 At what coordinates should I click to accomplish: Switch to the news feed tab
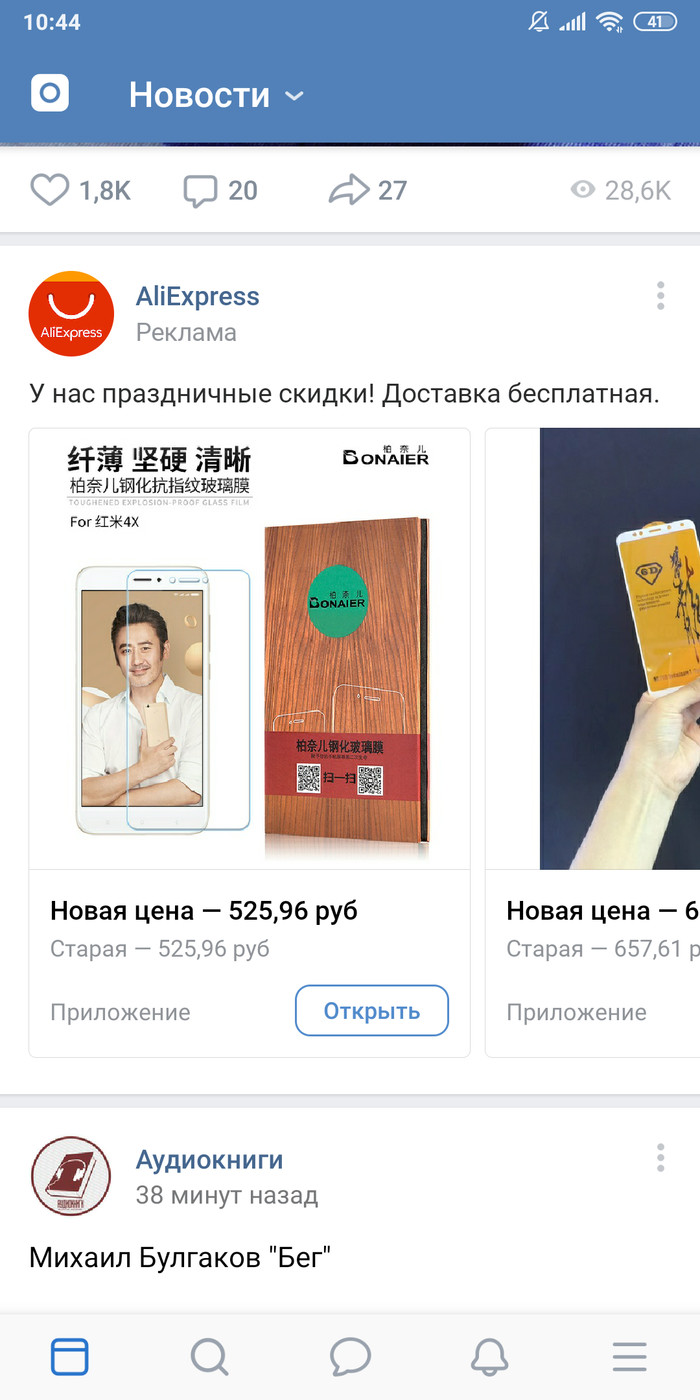(x=70, y=1357)
